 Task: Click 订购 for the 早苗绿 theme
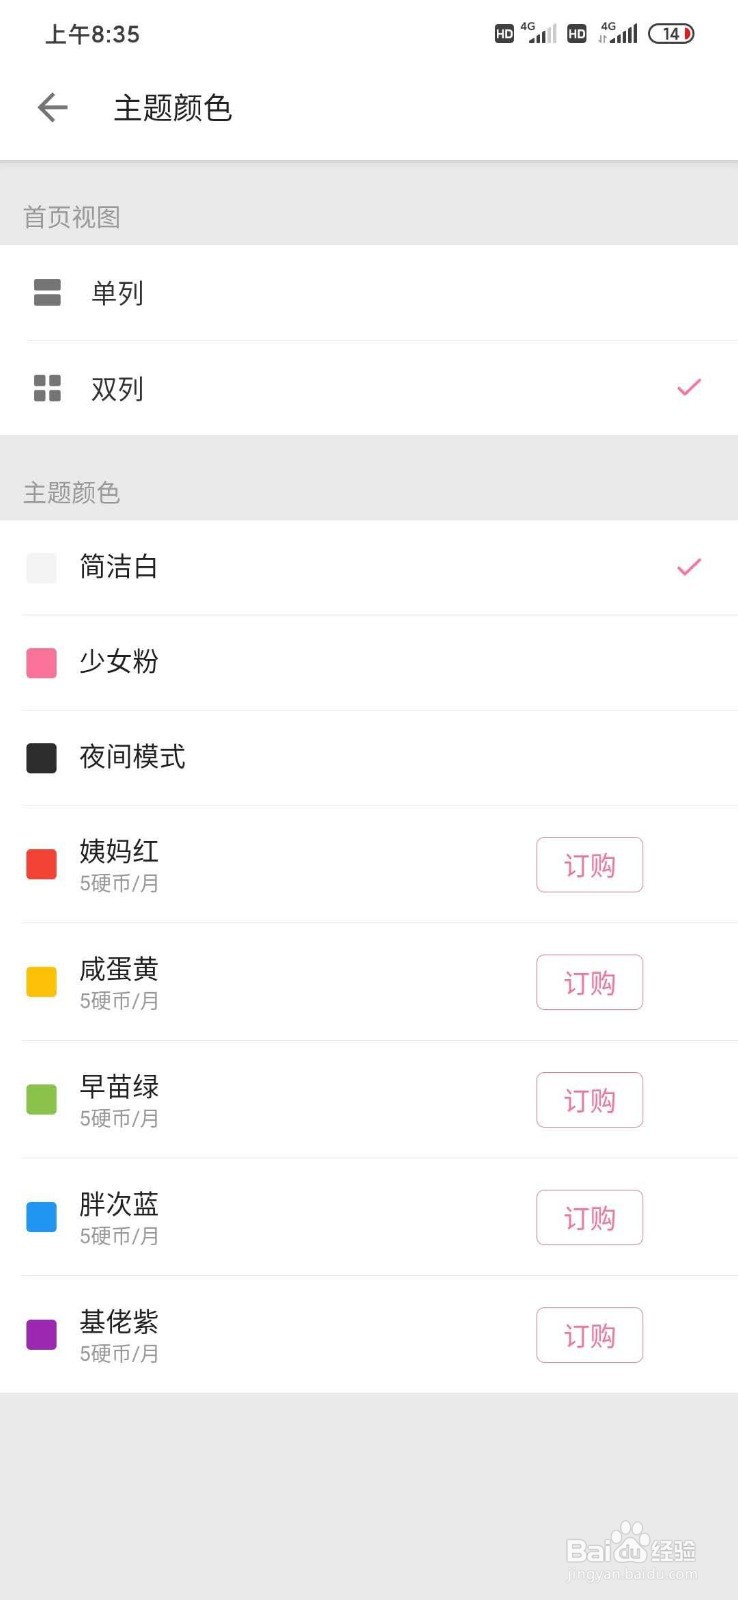(589, 1100)
